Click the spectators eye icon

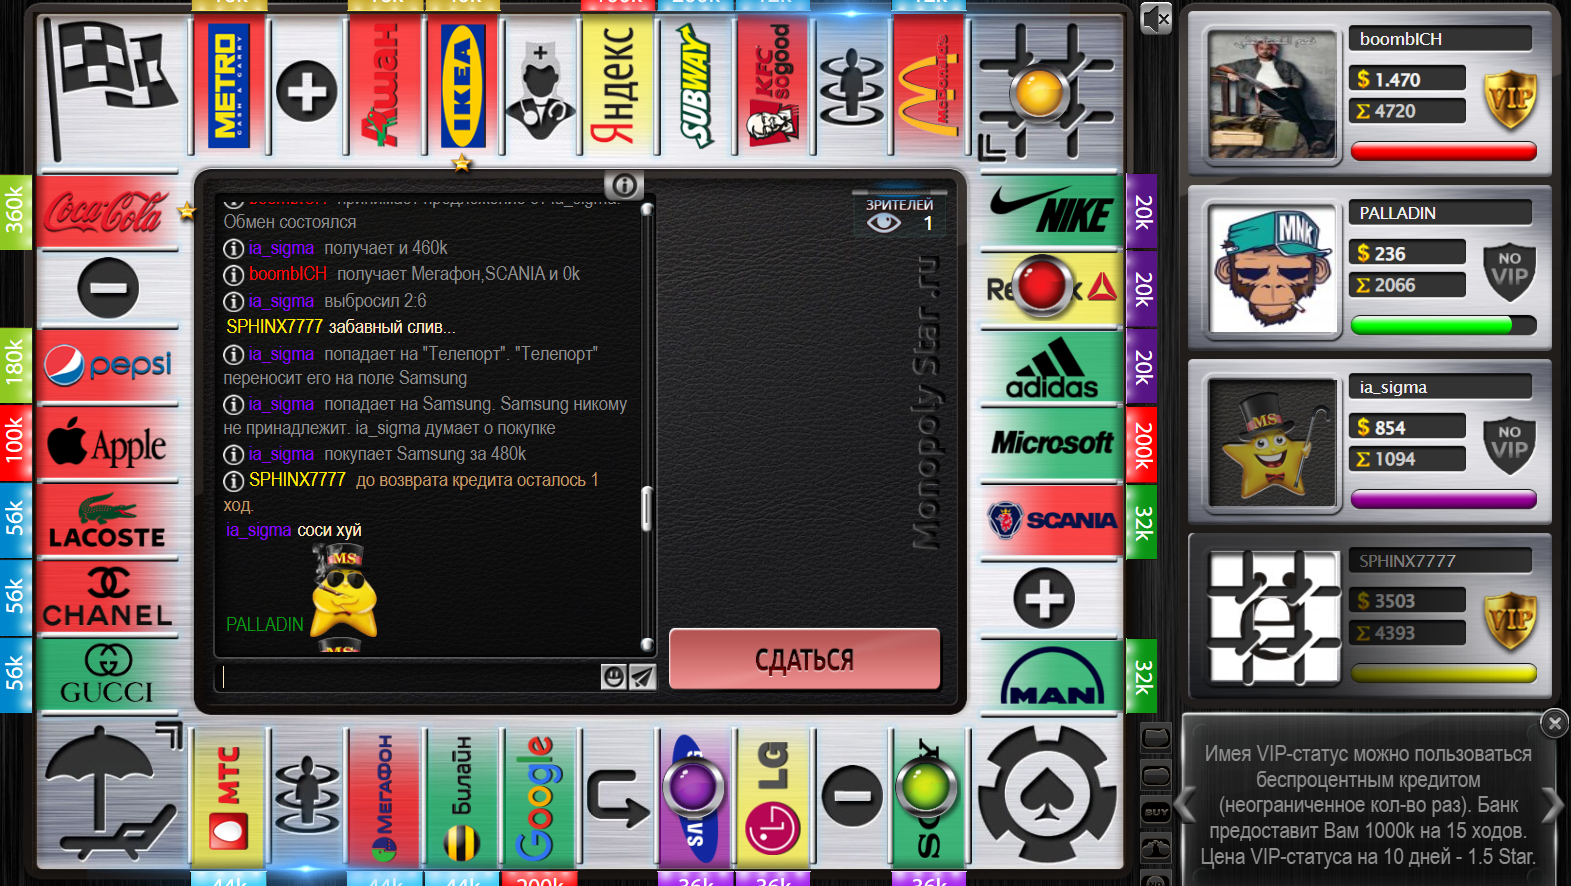(884, 222)
